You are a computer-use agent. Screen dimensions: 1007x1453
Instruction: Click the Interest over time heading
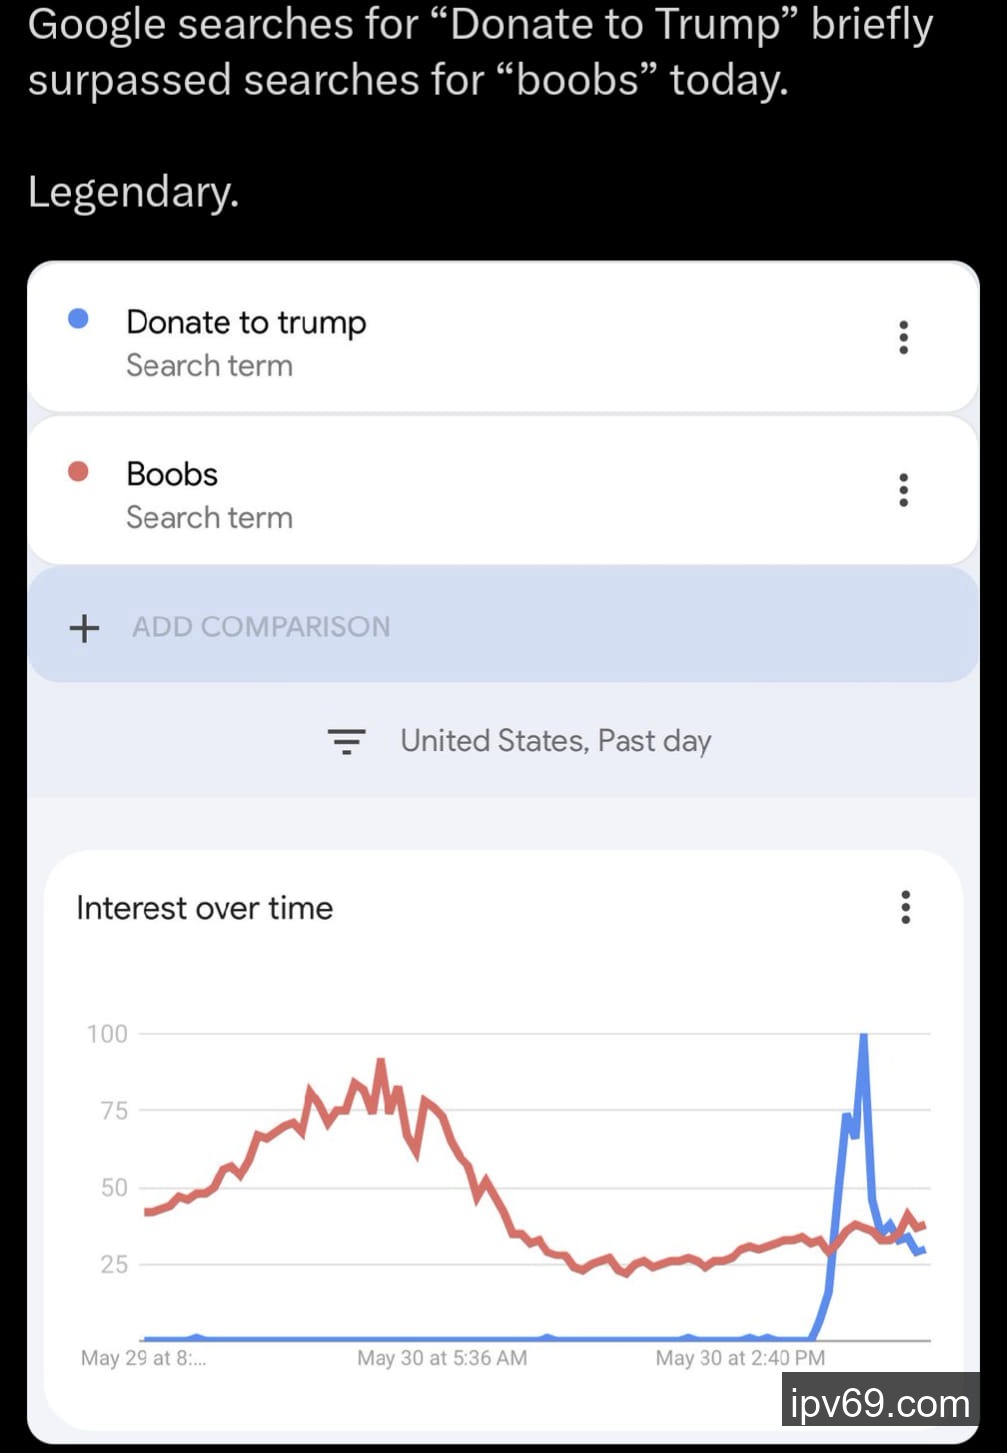(x=205, y=908)
